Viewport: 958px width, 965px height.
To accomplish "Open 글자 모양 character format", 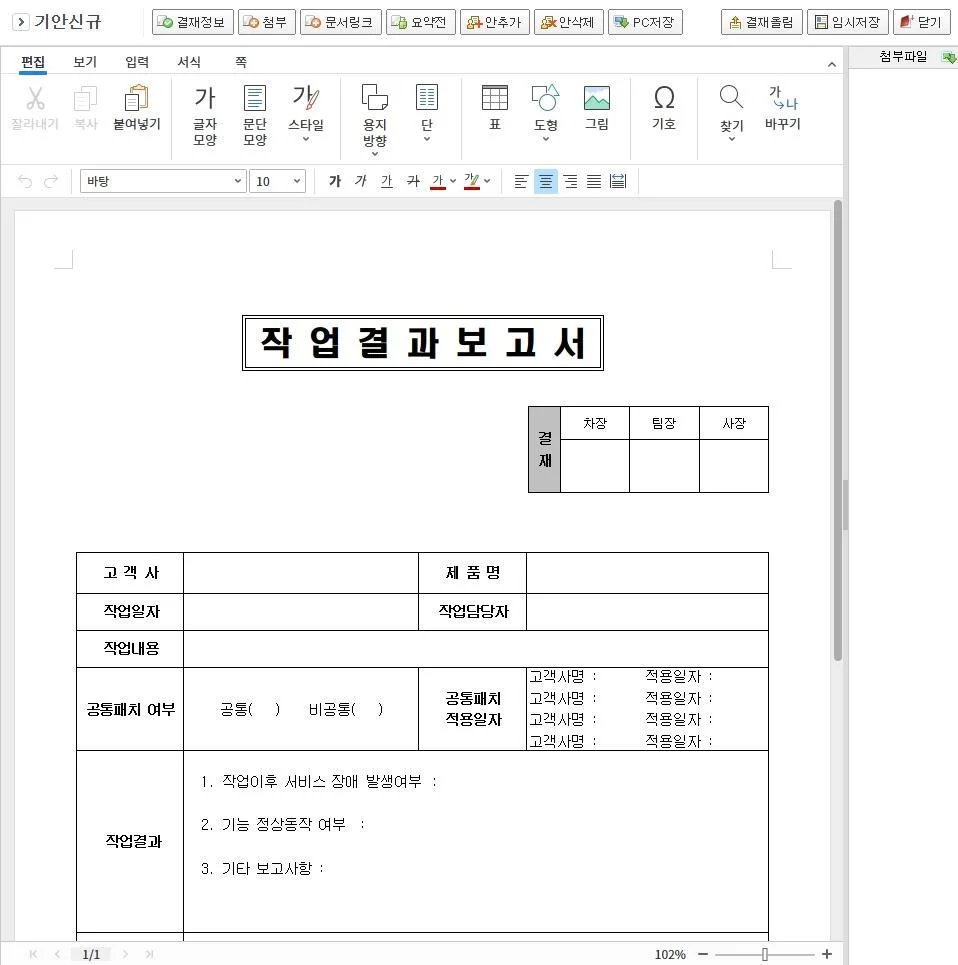I will click(205, 99).
